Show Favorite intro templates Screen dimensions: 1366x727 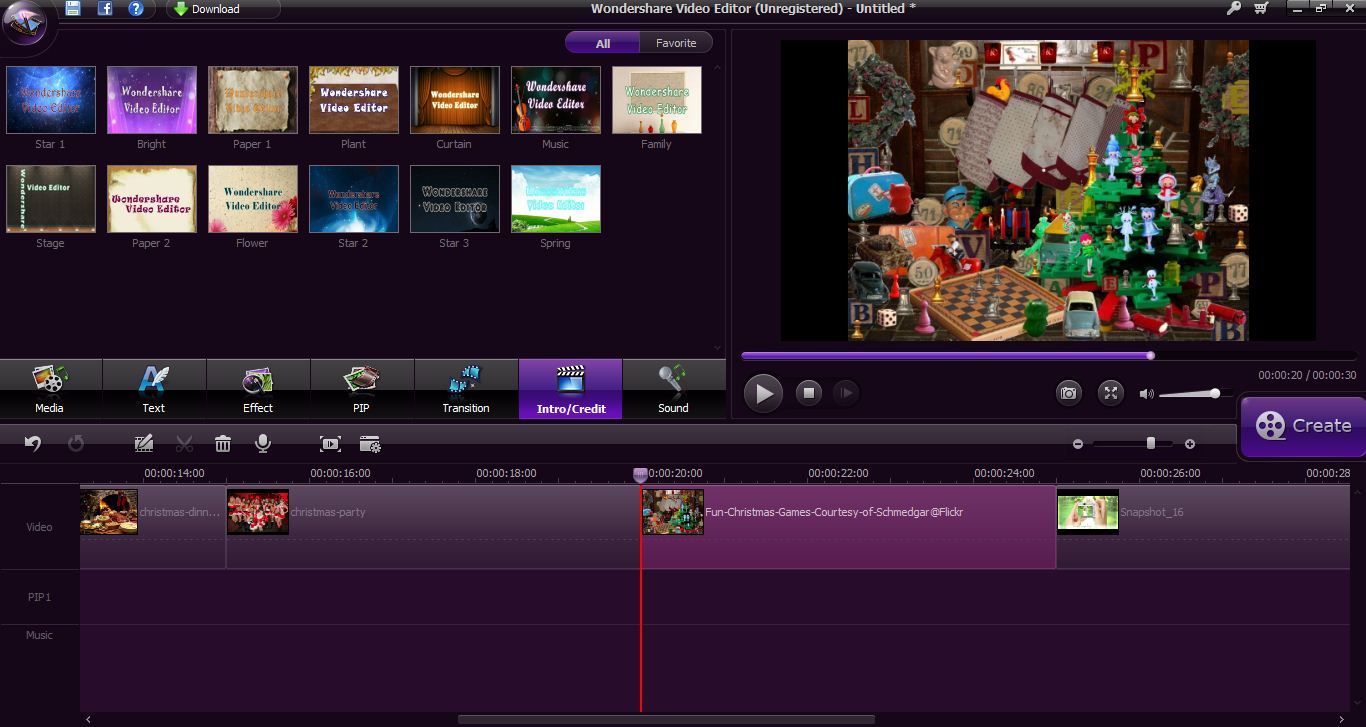point(676,43)
